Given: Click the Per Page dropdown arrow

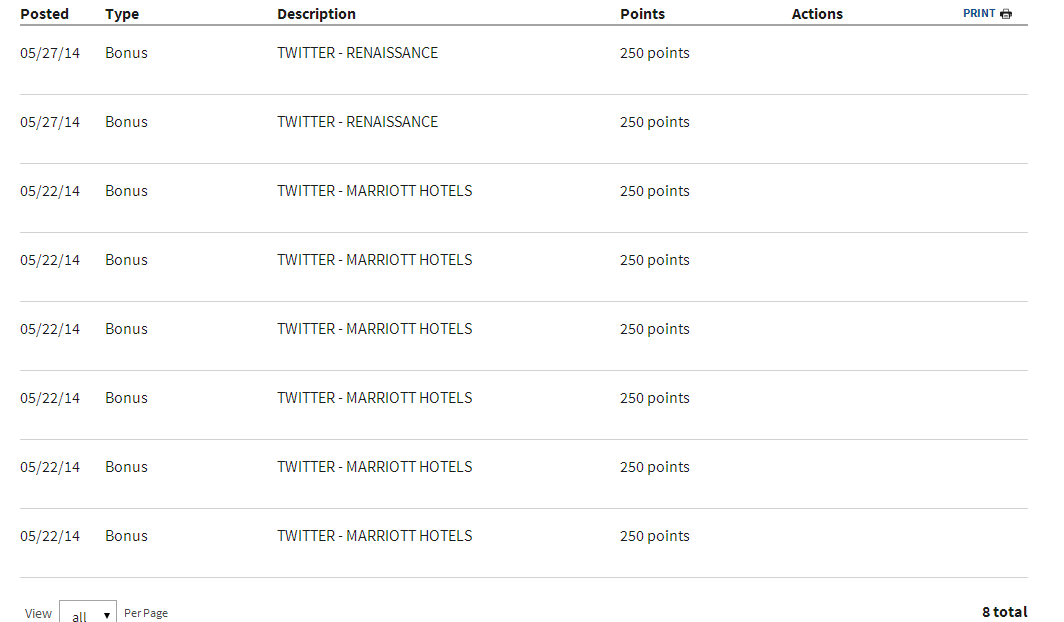Looking at the screenshot, I should (107, 615).
